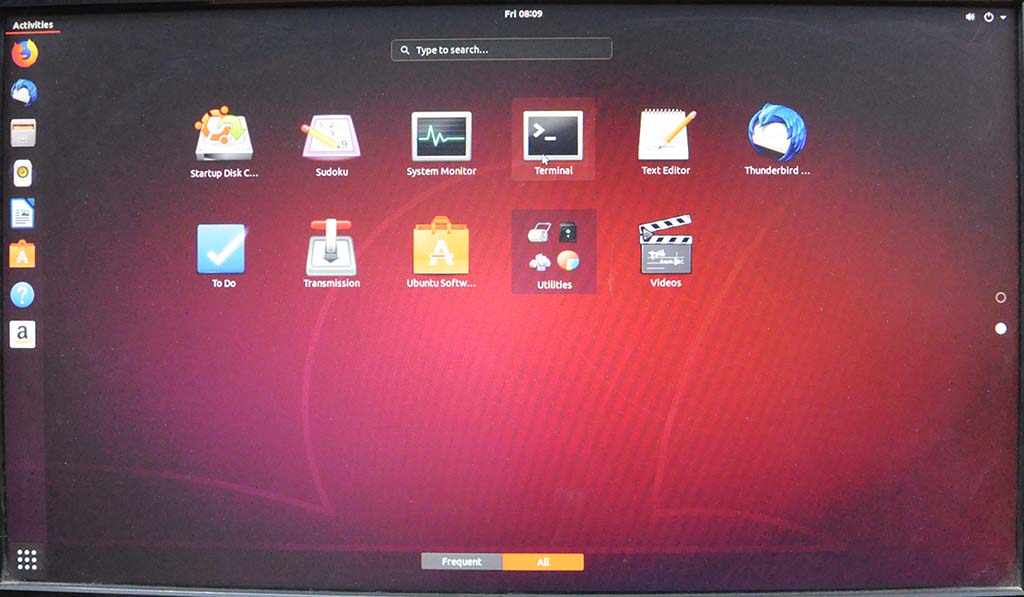Launch Rhythmbox music player from the dock
1024x597 pixels.
pos(23,173)
